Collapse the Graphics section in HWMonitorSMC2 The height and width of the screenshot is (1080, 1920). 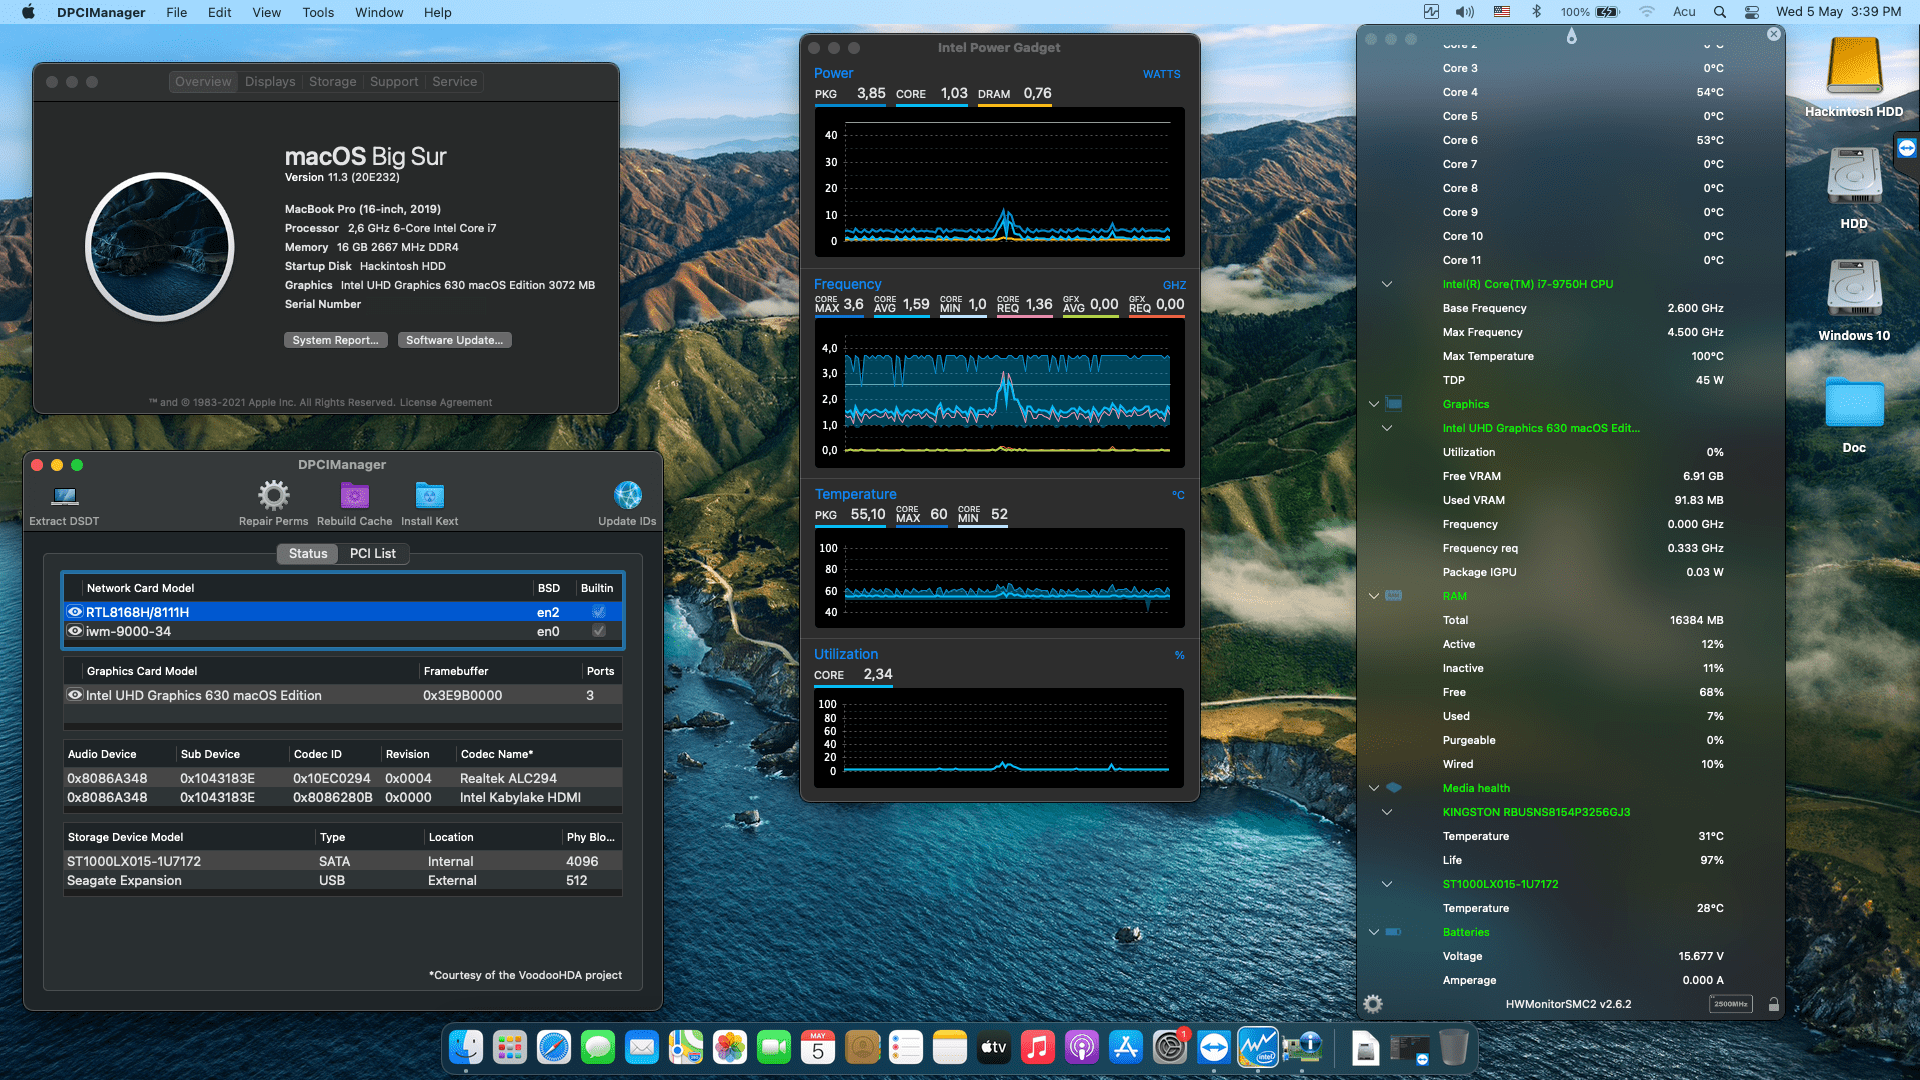click(1374, 404)
